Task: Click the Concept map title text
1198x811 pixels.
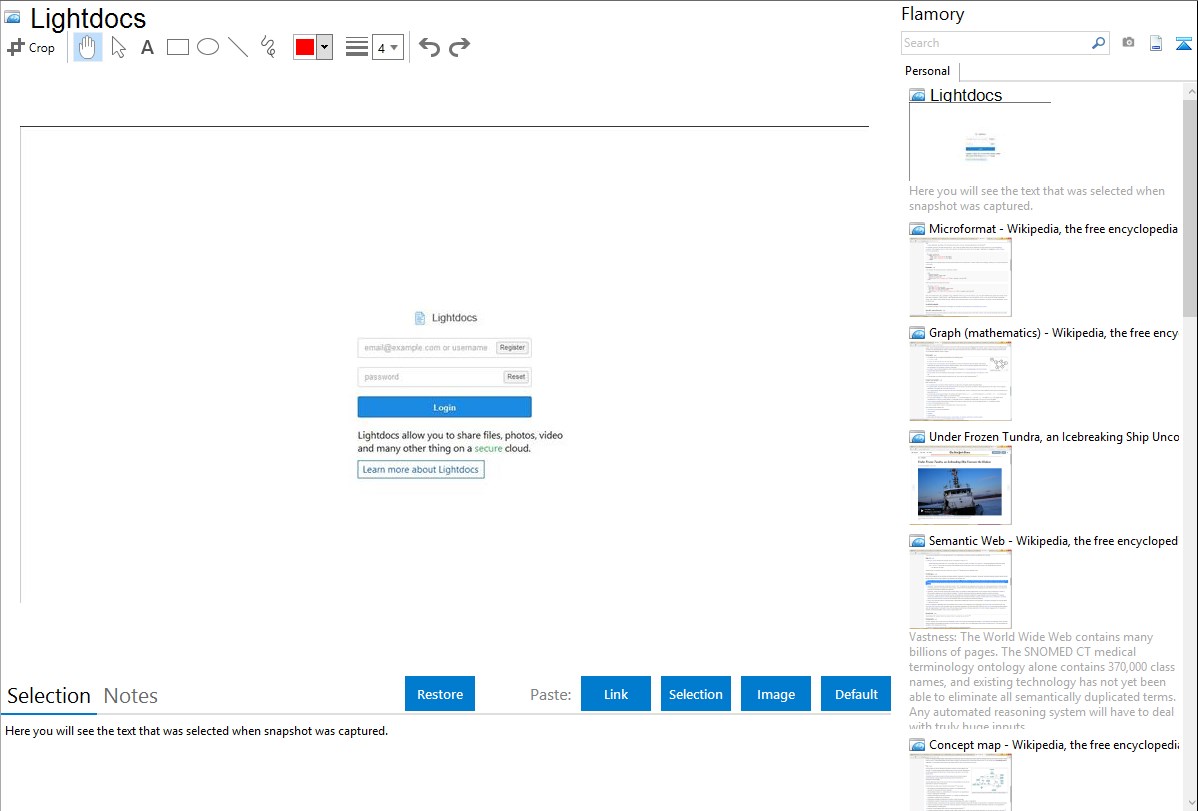Action: (1054, 744)
